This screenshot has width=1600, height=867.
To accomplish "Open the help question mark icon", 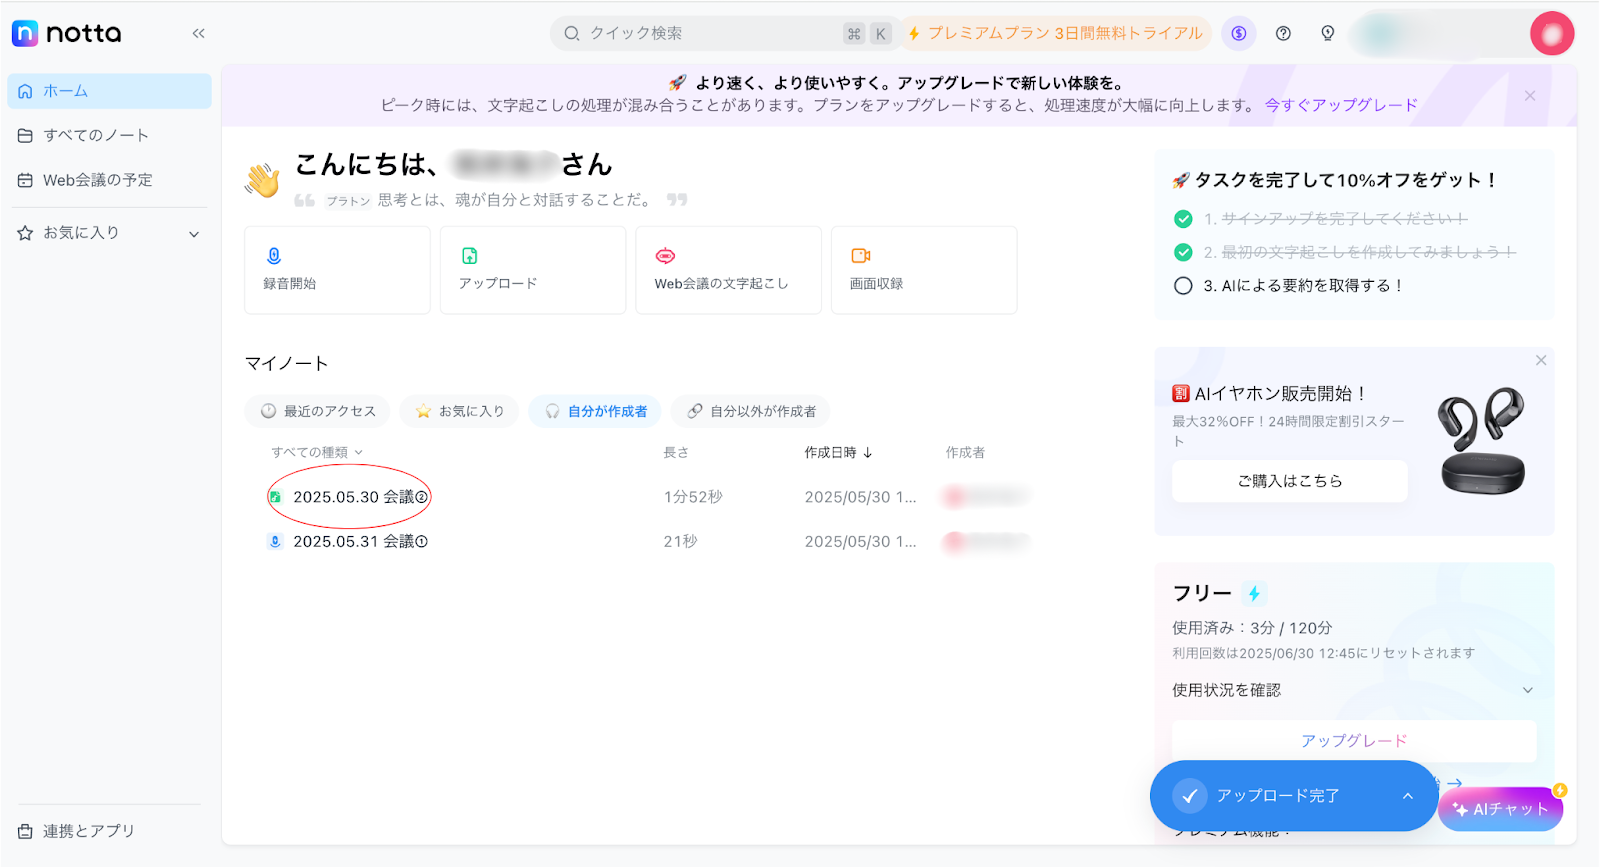I will [1283, 33].
